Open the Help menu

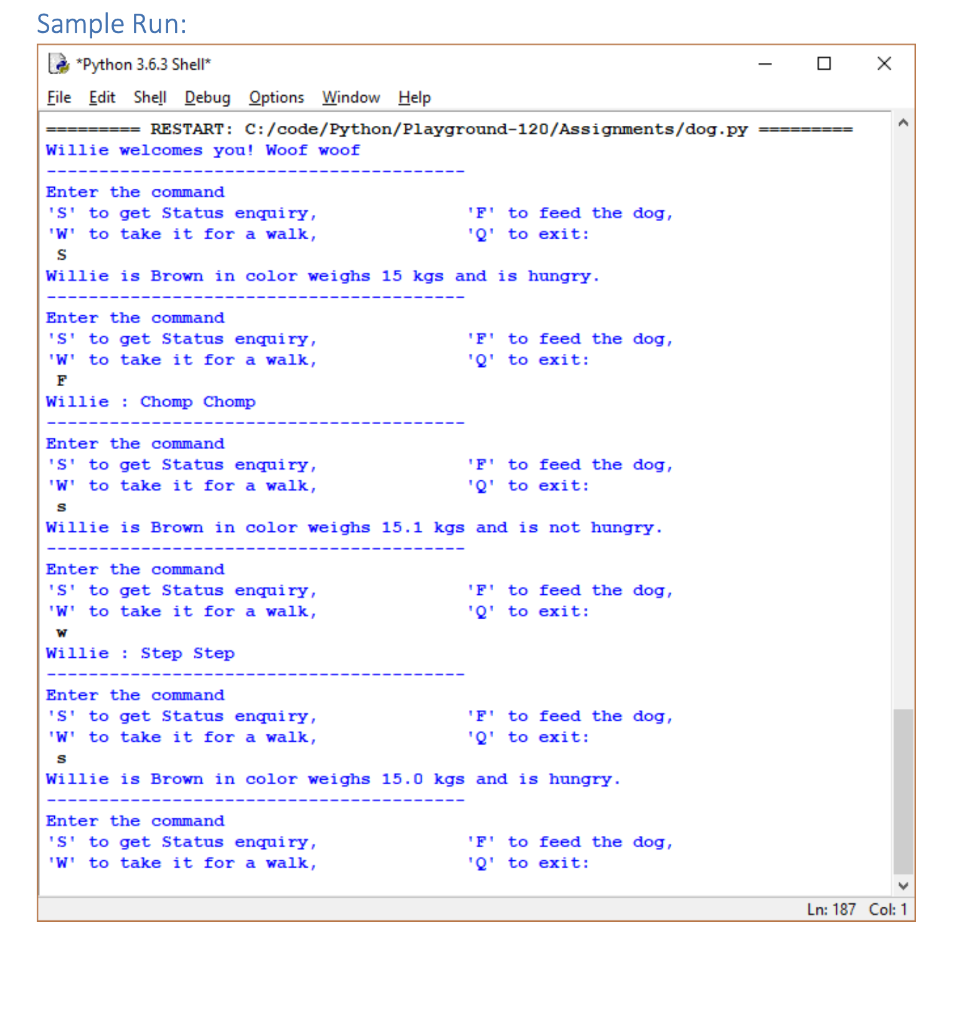pyautogui.click(x=415, y=98)
